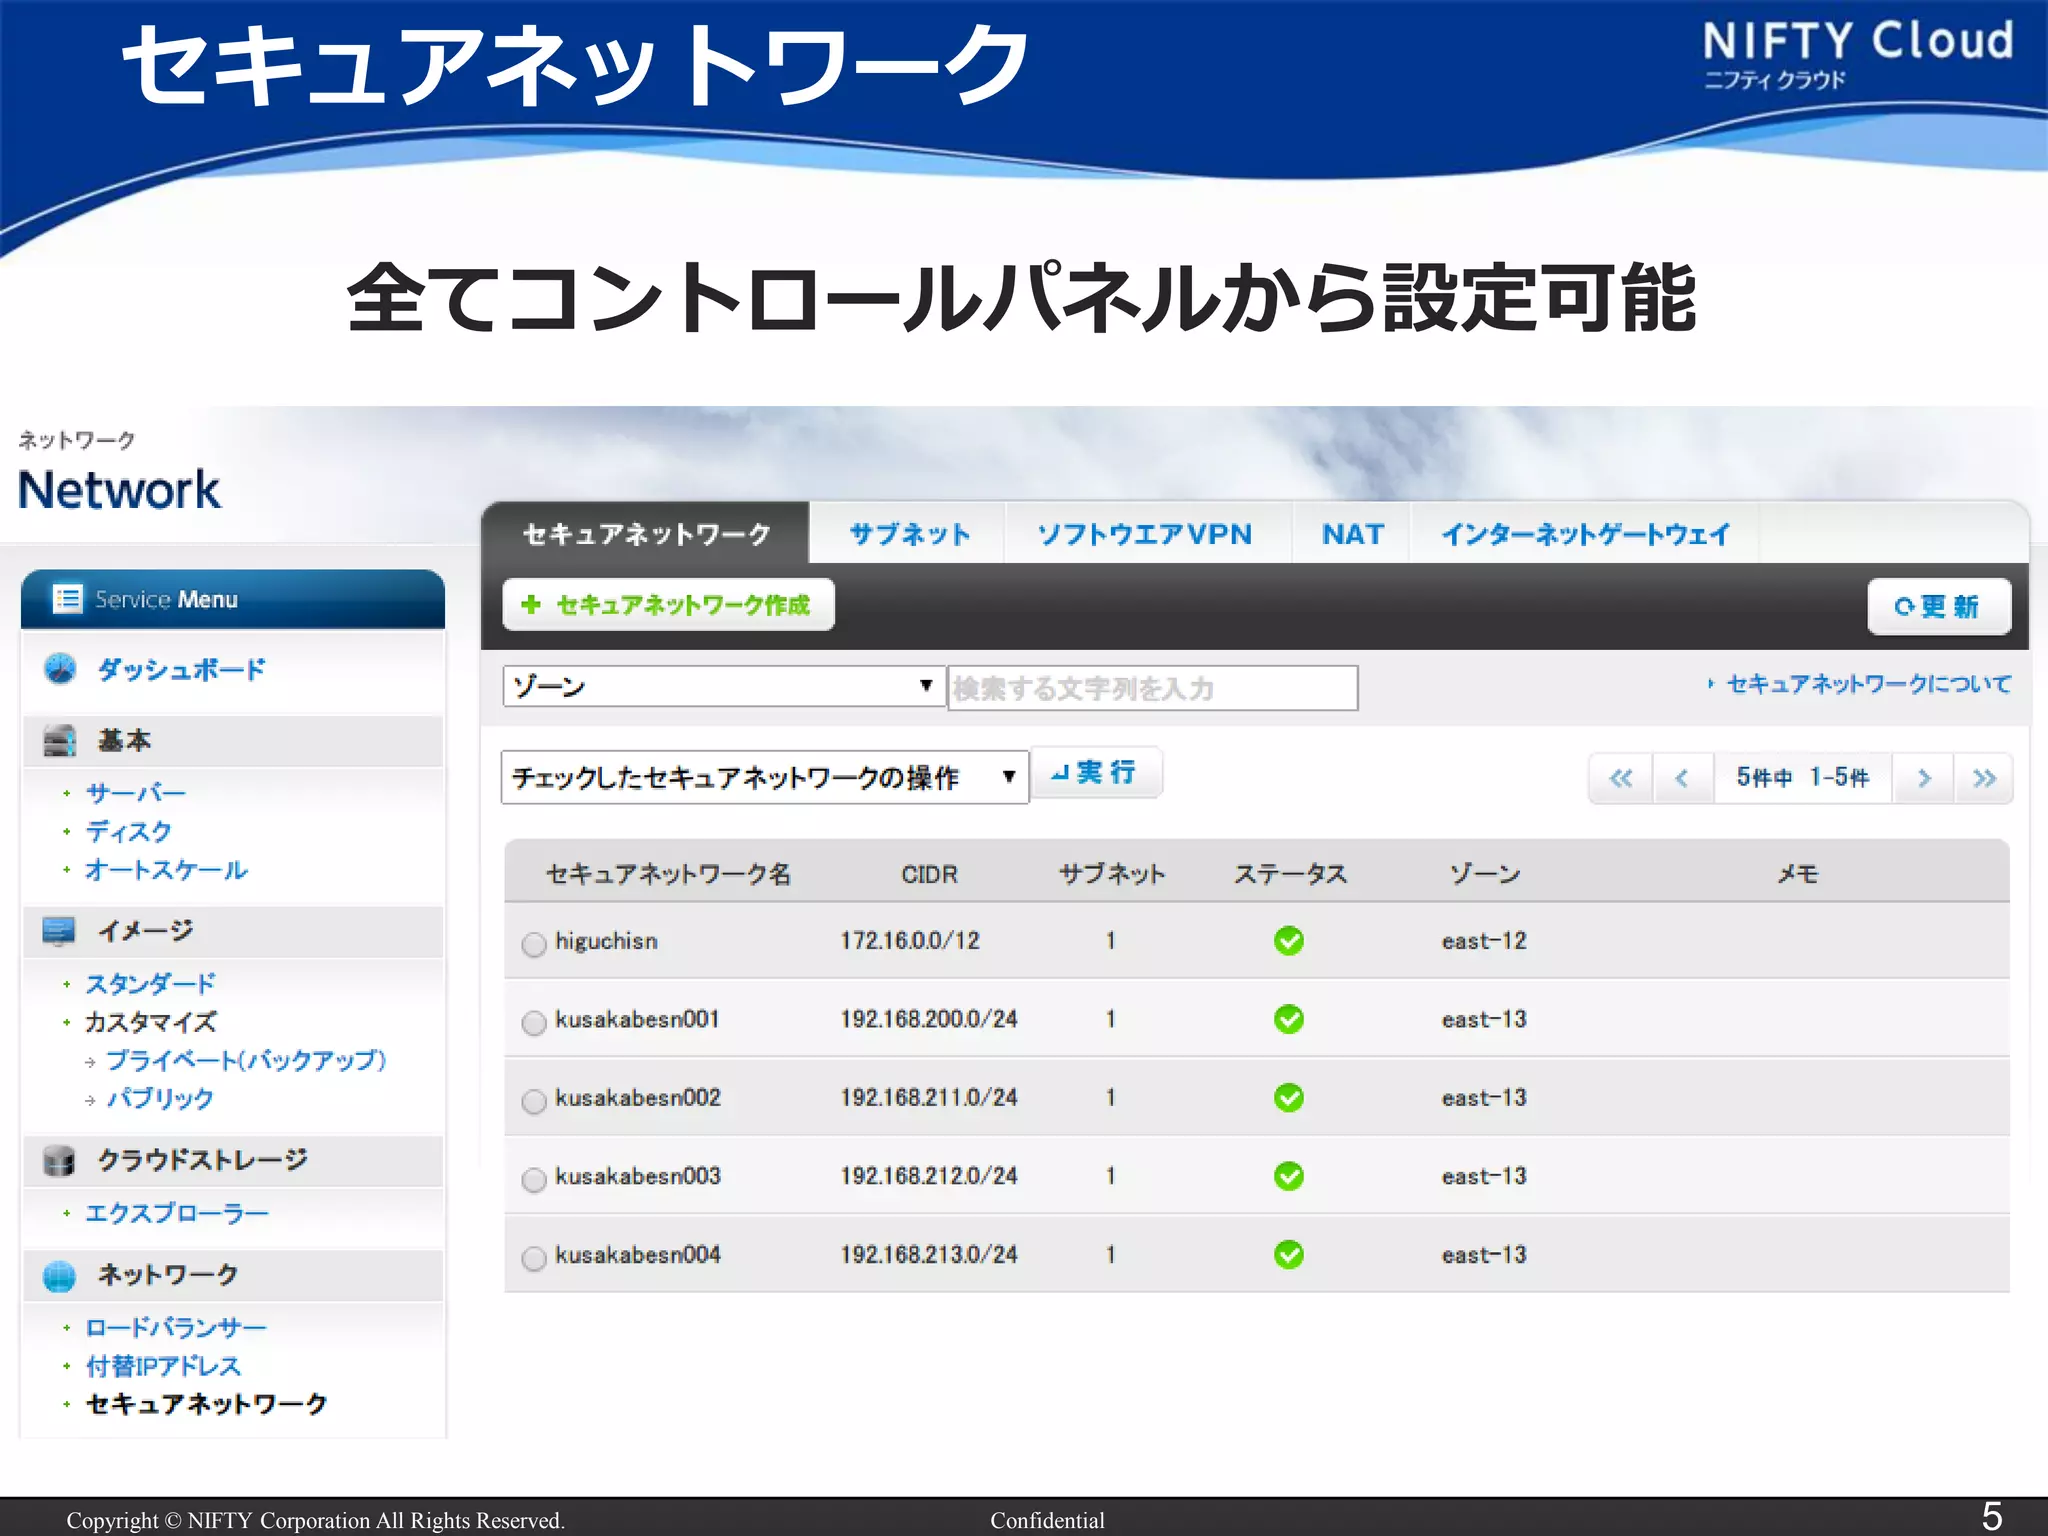Screen dimensions: 2048x1536
Task: Click the 実行 execute button
Action: [1097, 773]
